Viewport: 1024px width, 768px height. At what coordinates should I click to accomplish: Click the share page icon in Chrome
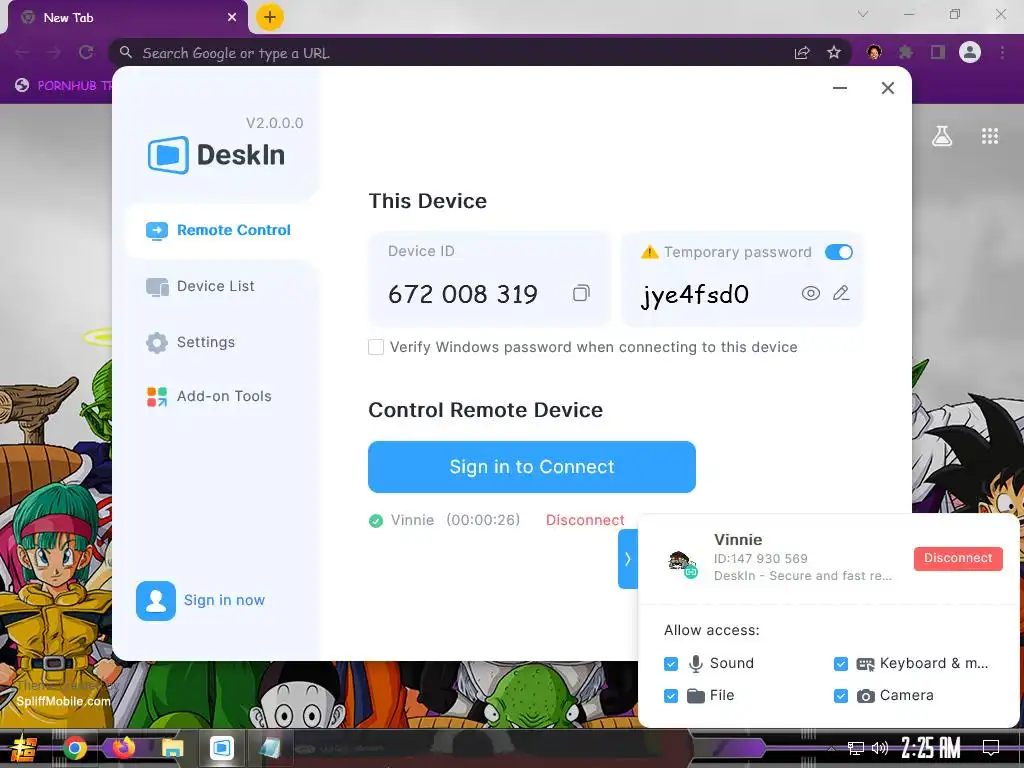pyautogui.click(x=802, y=52)
